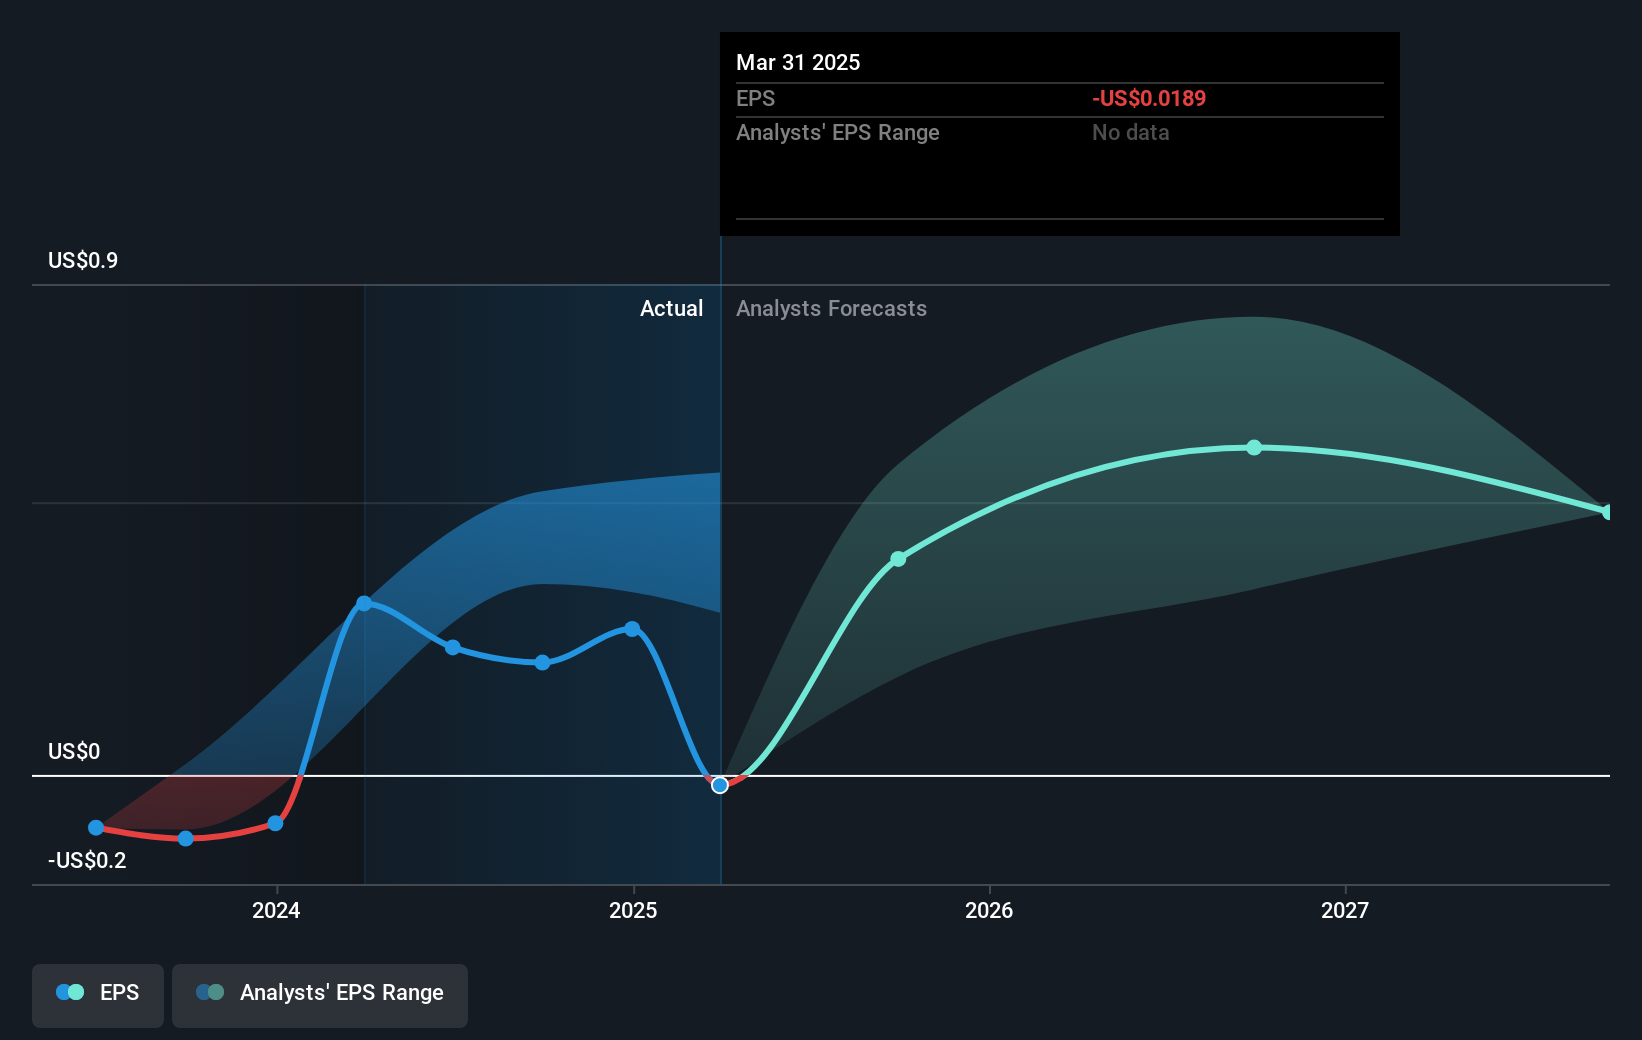Select the first forecast point in late 2025
The image size is (1642, 1040).
click(898, 559)
